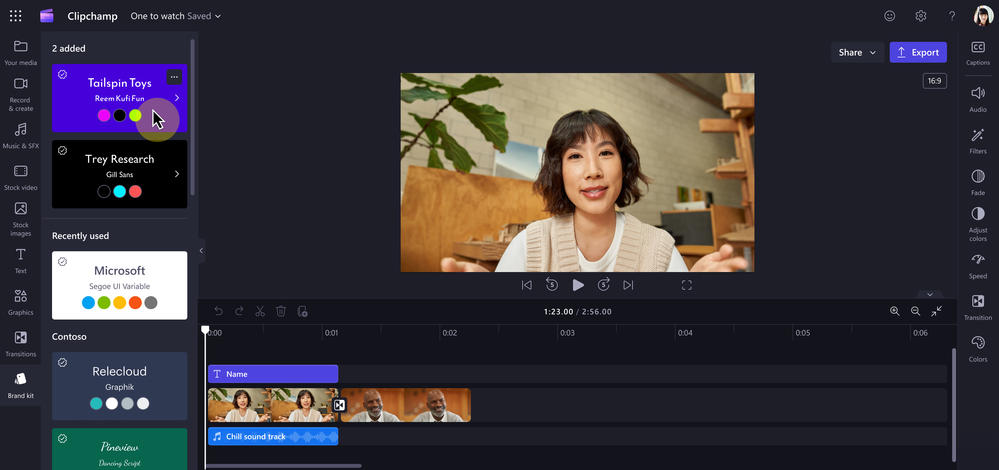The width and height of the screenshot is (999, 470).
Task: Open the Share dropdown
Action: click(857, 52)
